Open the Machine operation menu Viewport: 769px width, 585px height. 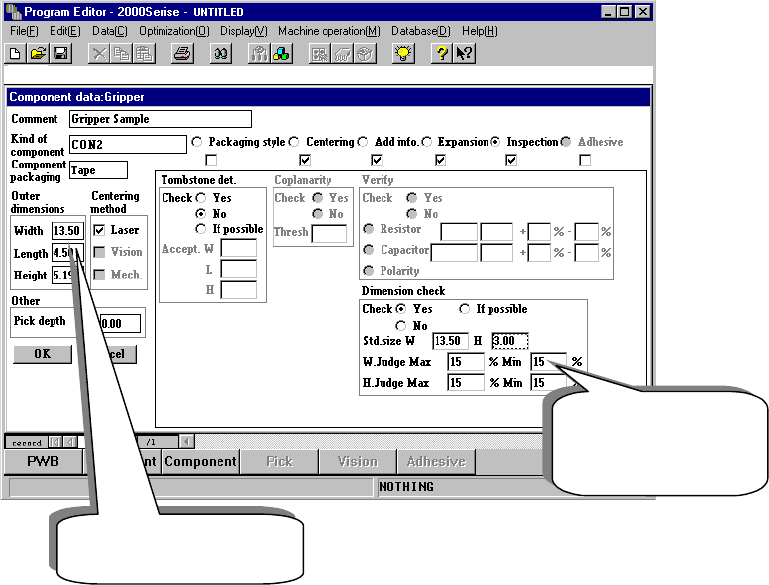click(x=329, y=31)
